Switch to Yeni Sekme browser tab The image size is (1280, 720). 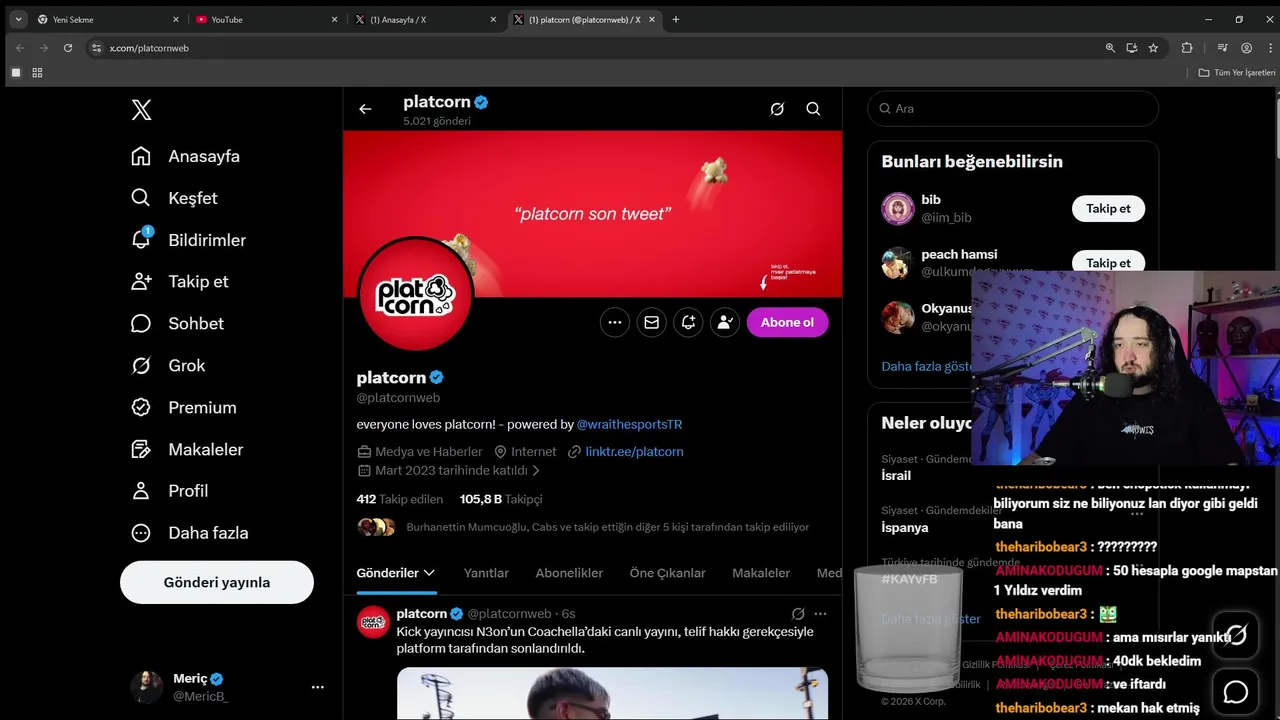(108, 19)
